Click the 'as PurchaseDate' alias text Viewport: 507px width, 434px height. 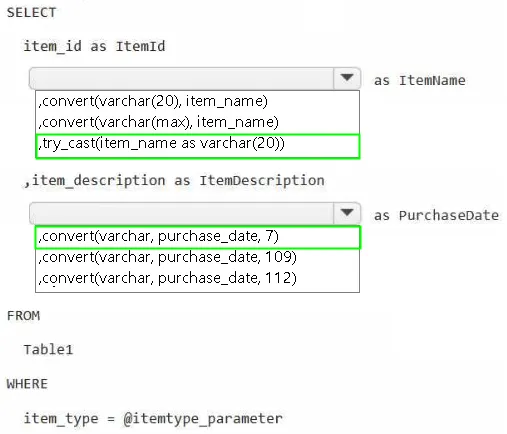436,215
